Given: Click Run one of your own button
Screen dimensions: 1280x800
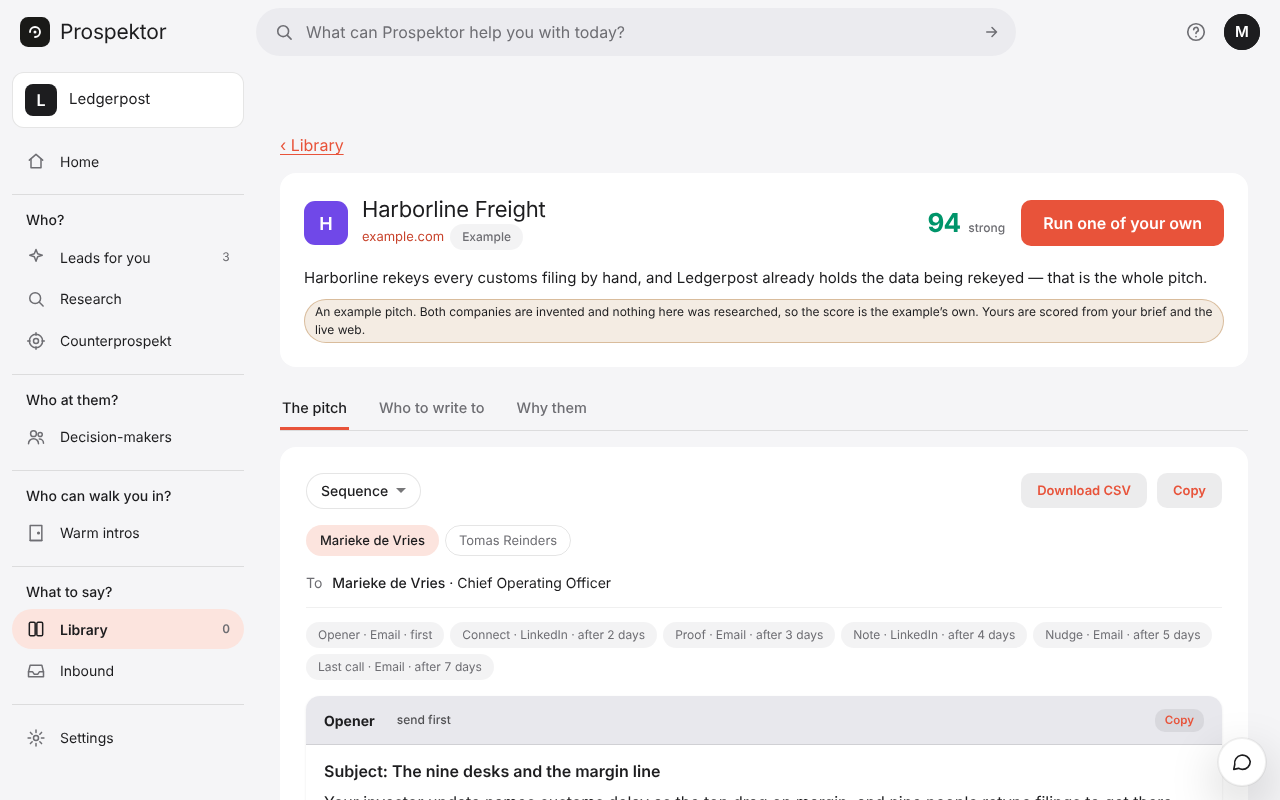Looking at the screenshot, I should [1122, 223].
